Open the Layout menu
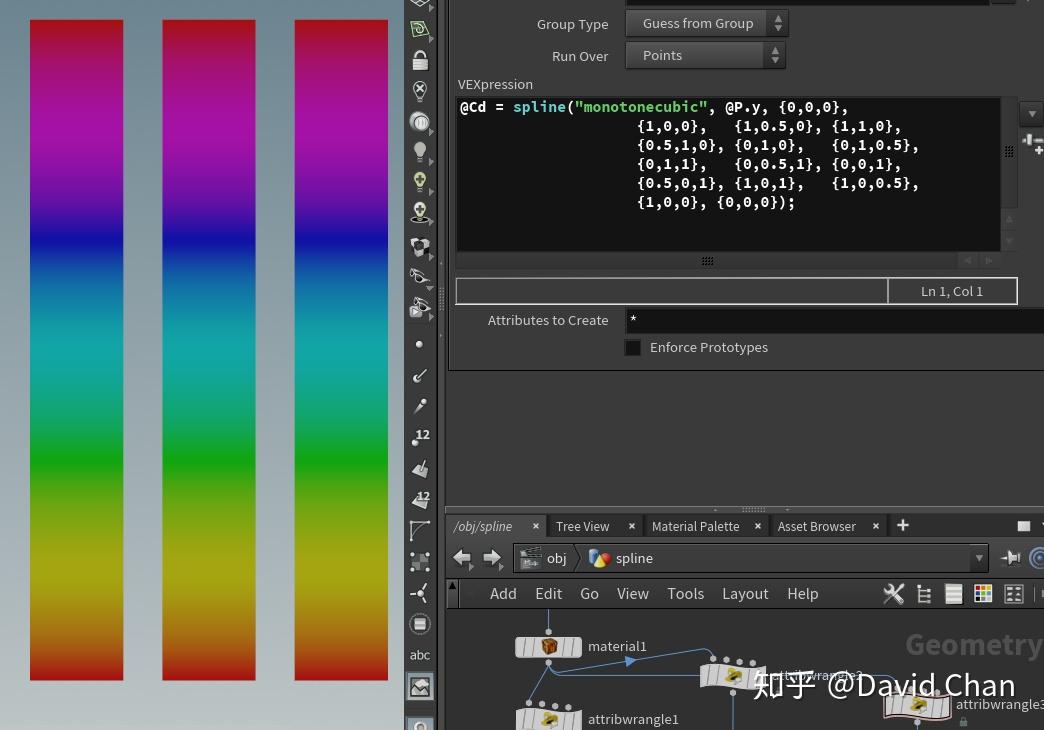The image size is (1044, 730). coord(745,594)
